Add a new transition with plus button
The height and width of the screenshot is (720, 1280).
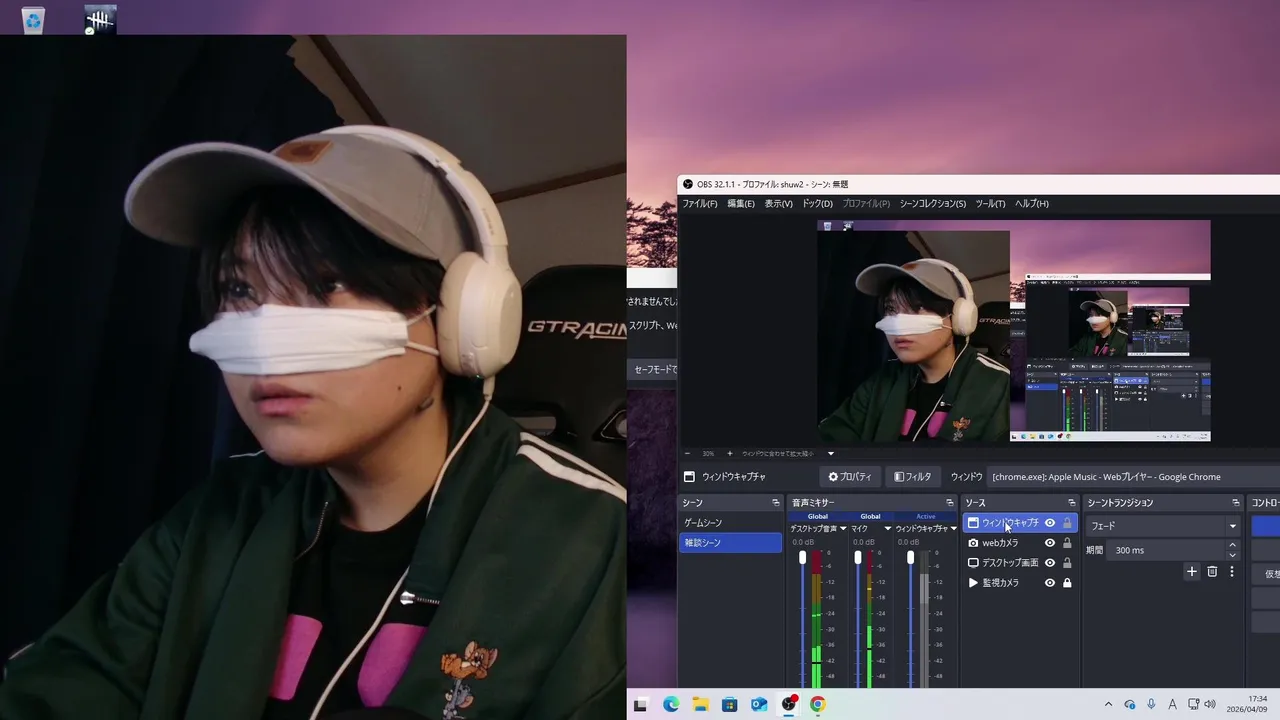(x=1192, y=572)
